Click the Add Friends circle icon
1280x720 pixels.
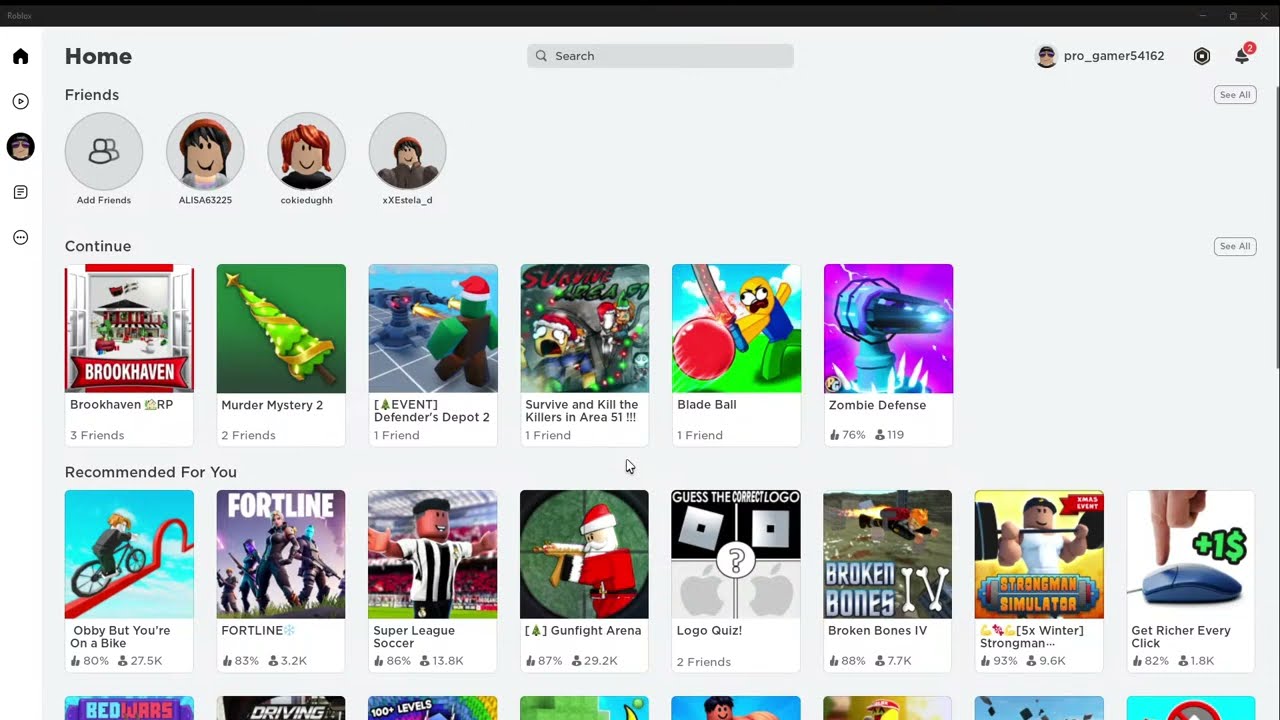pos(104,151)
